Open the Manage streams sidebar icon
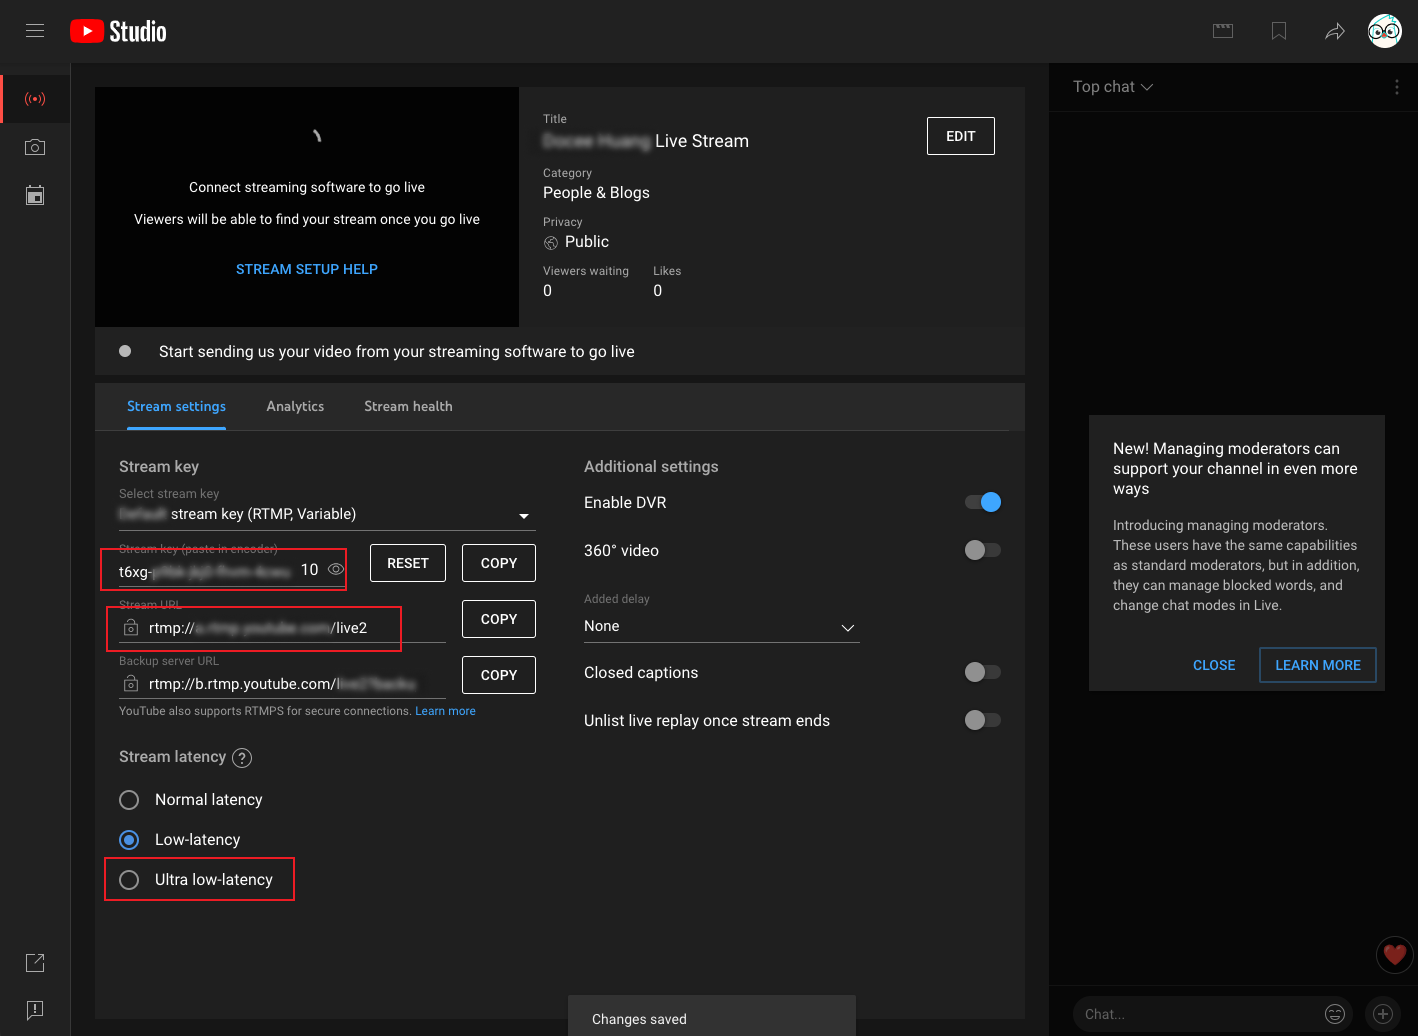Image resolution: width=1418 pixels, height=1036 pixels. pos(35,195)
